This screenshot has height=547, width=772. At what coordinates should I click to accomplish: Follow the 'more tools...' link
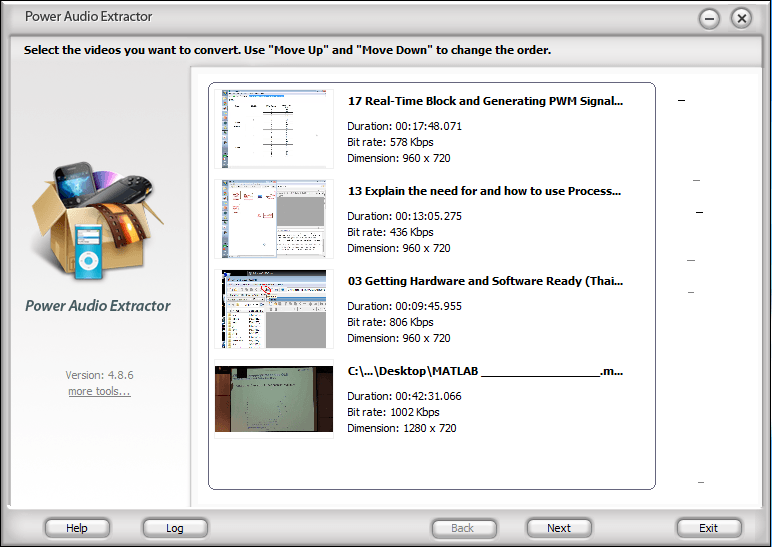(x=99, y=391)
